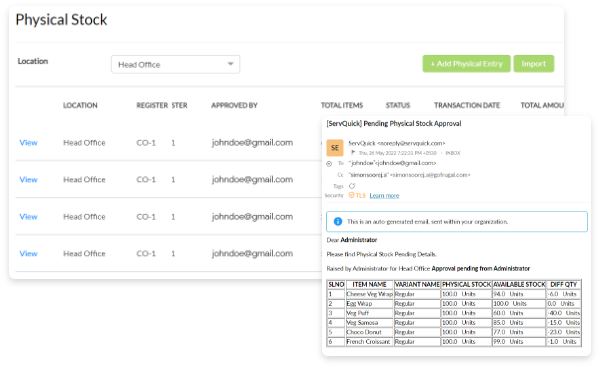Viewport: 600px width, 368px height.
Task: Click the flag icon beside email date
Action: click(x=353, y=153)
